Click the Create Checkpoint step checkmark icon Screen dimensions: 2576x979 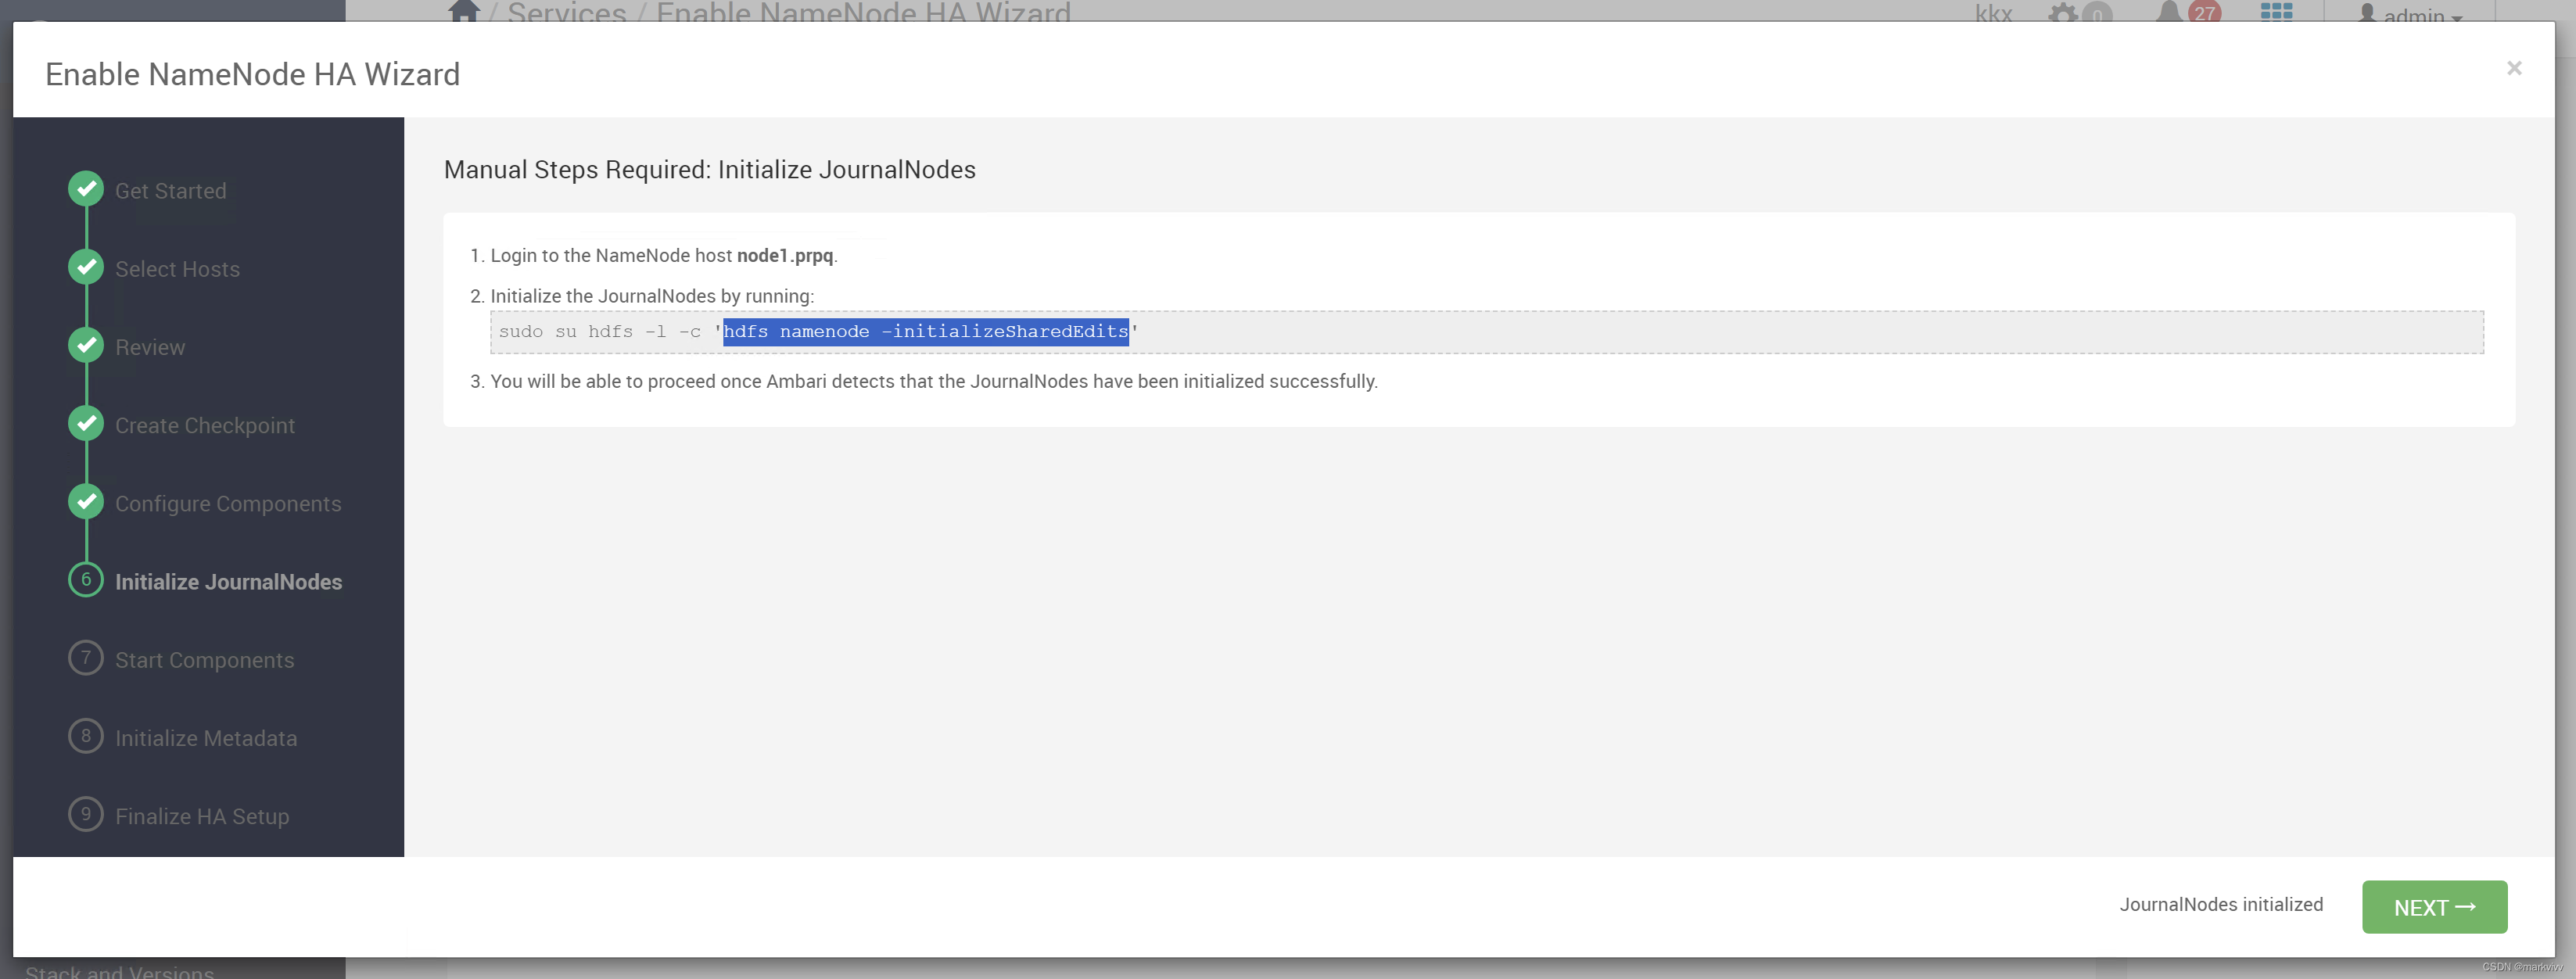tap(86, 424)
